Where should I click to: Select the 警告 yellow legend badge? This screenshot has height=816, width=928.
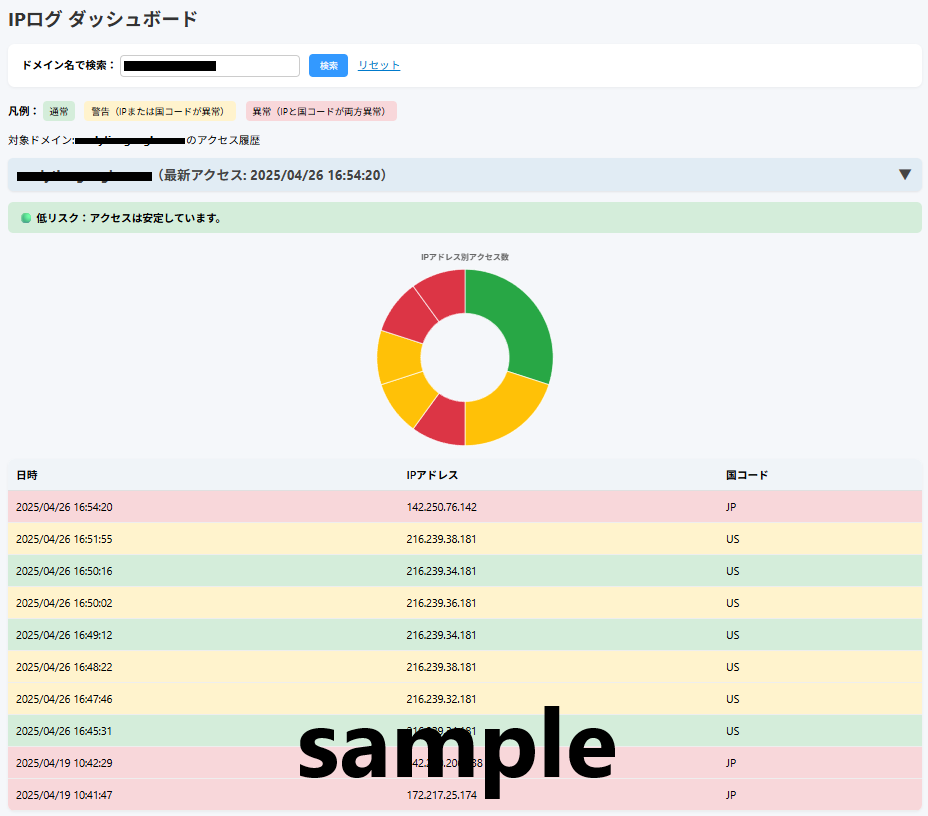tap(159, 112)
